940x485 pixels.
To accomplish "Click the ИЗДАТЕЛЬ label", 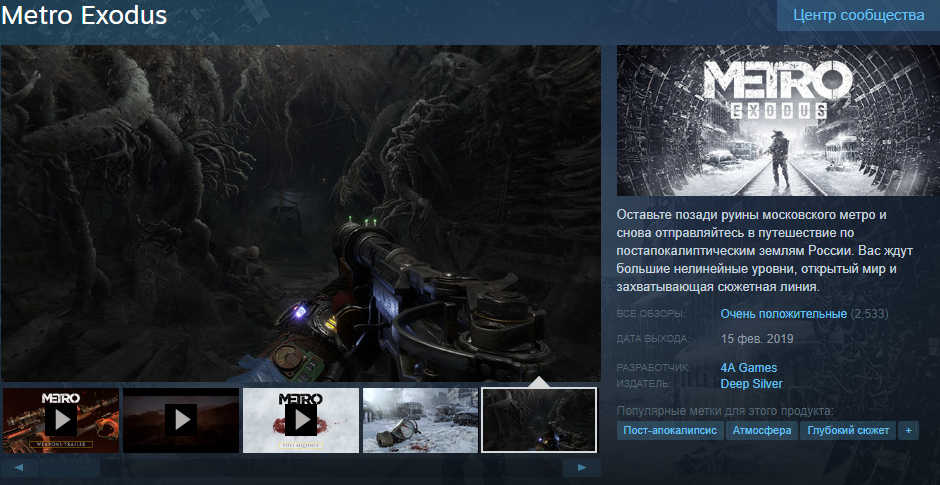I will pos(644,384).
